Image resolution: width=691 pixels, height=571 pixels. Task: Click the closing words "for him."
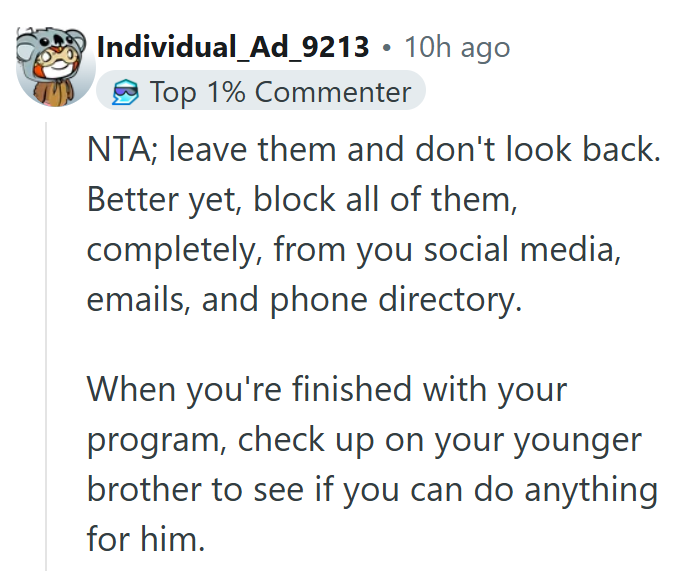point(145,540)
